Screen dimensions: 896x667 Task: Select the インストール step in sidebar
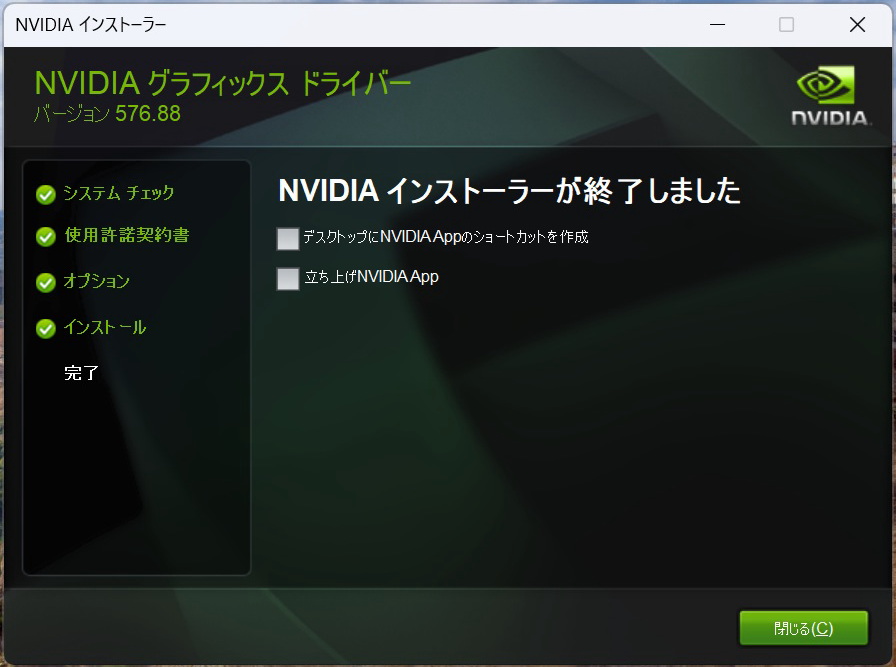pos(104,328)
